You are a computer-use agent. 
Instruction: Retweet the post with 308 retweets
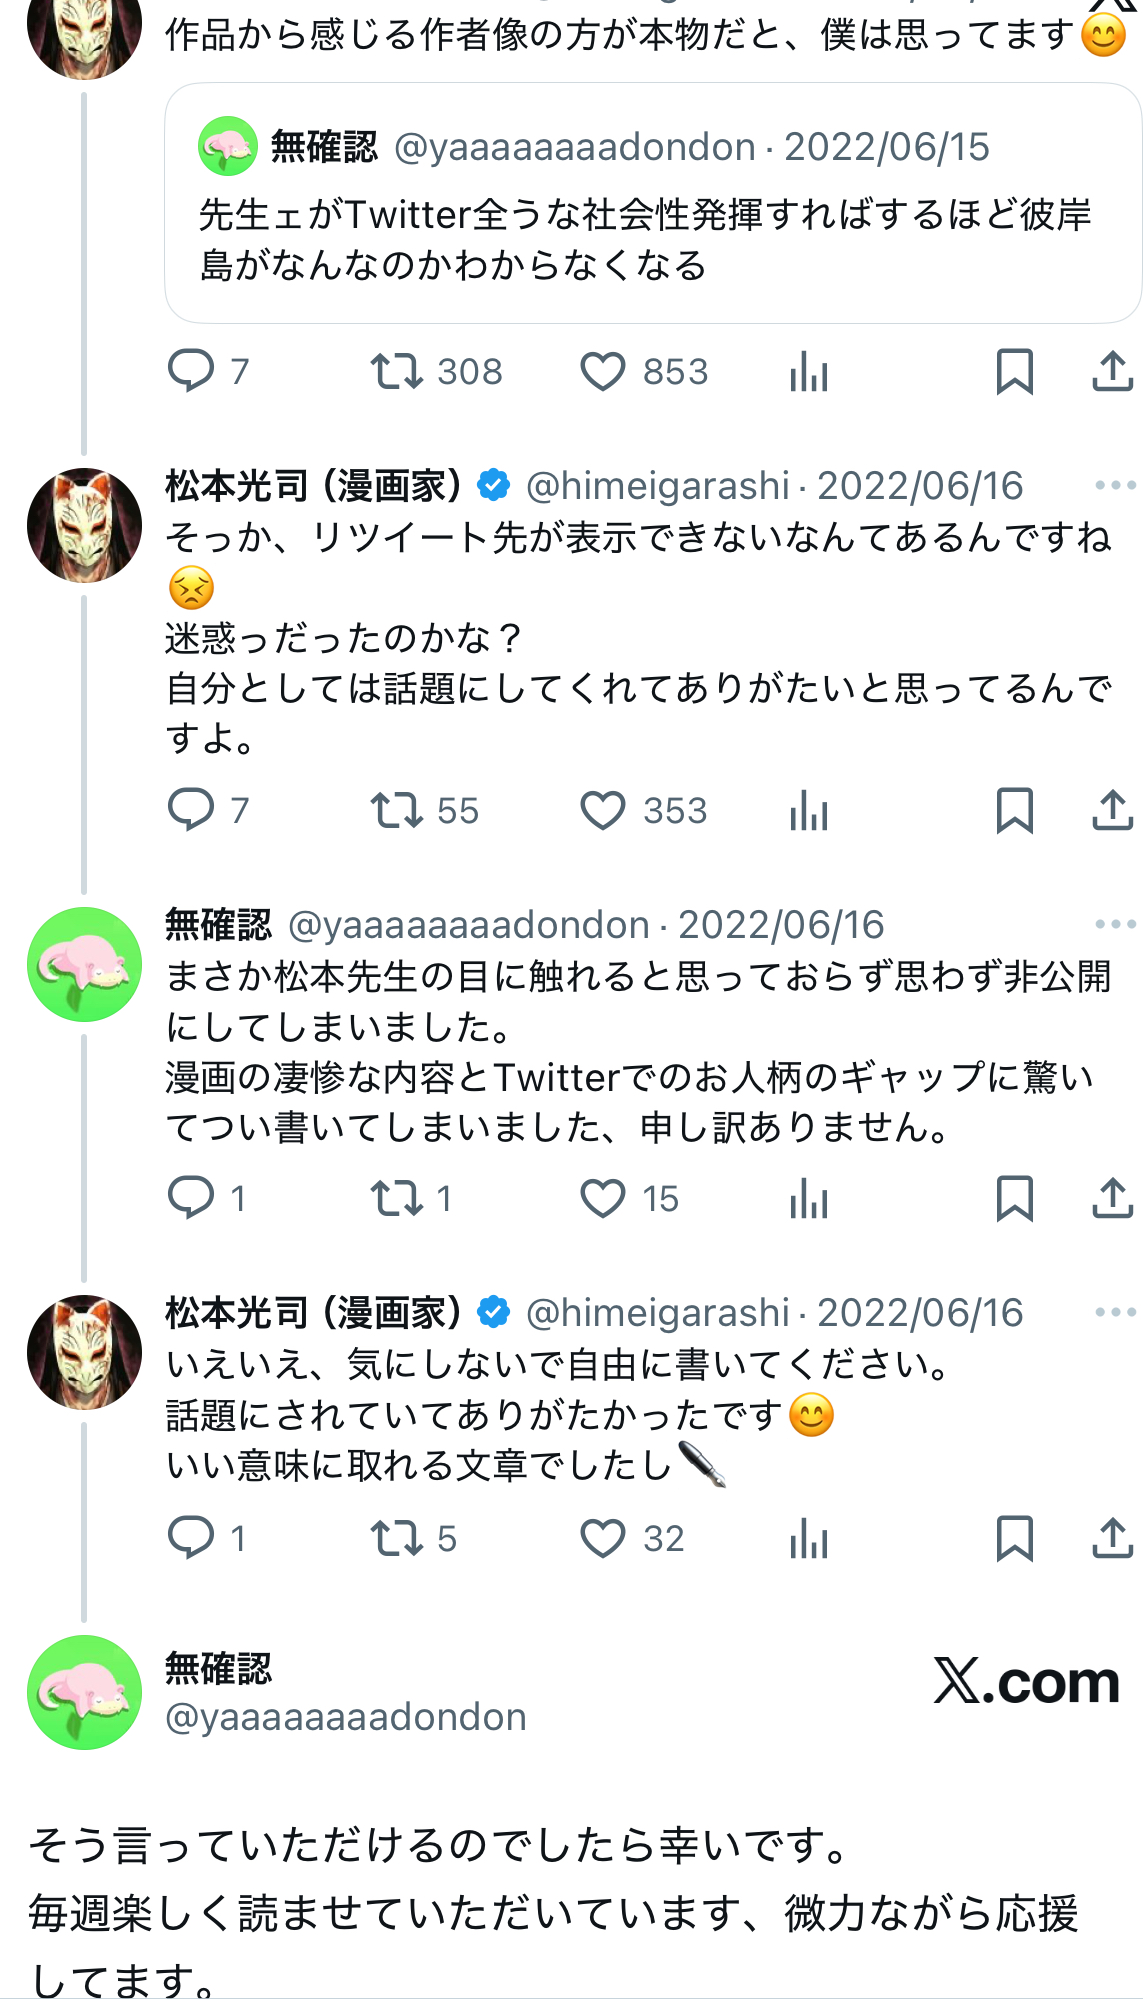coord(396,373)
